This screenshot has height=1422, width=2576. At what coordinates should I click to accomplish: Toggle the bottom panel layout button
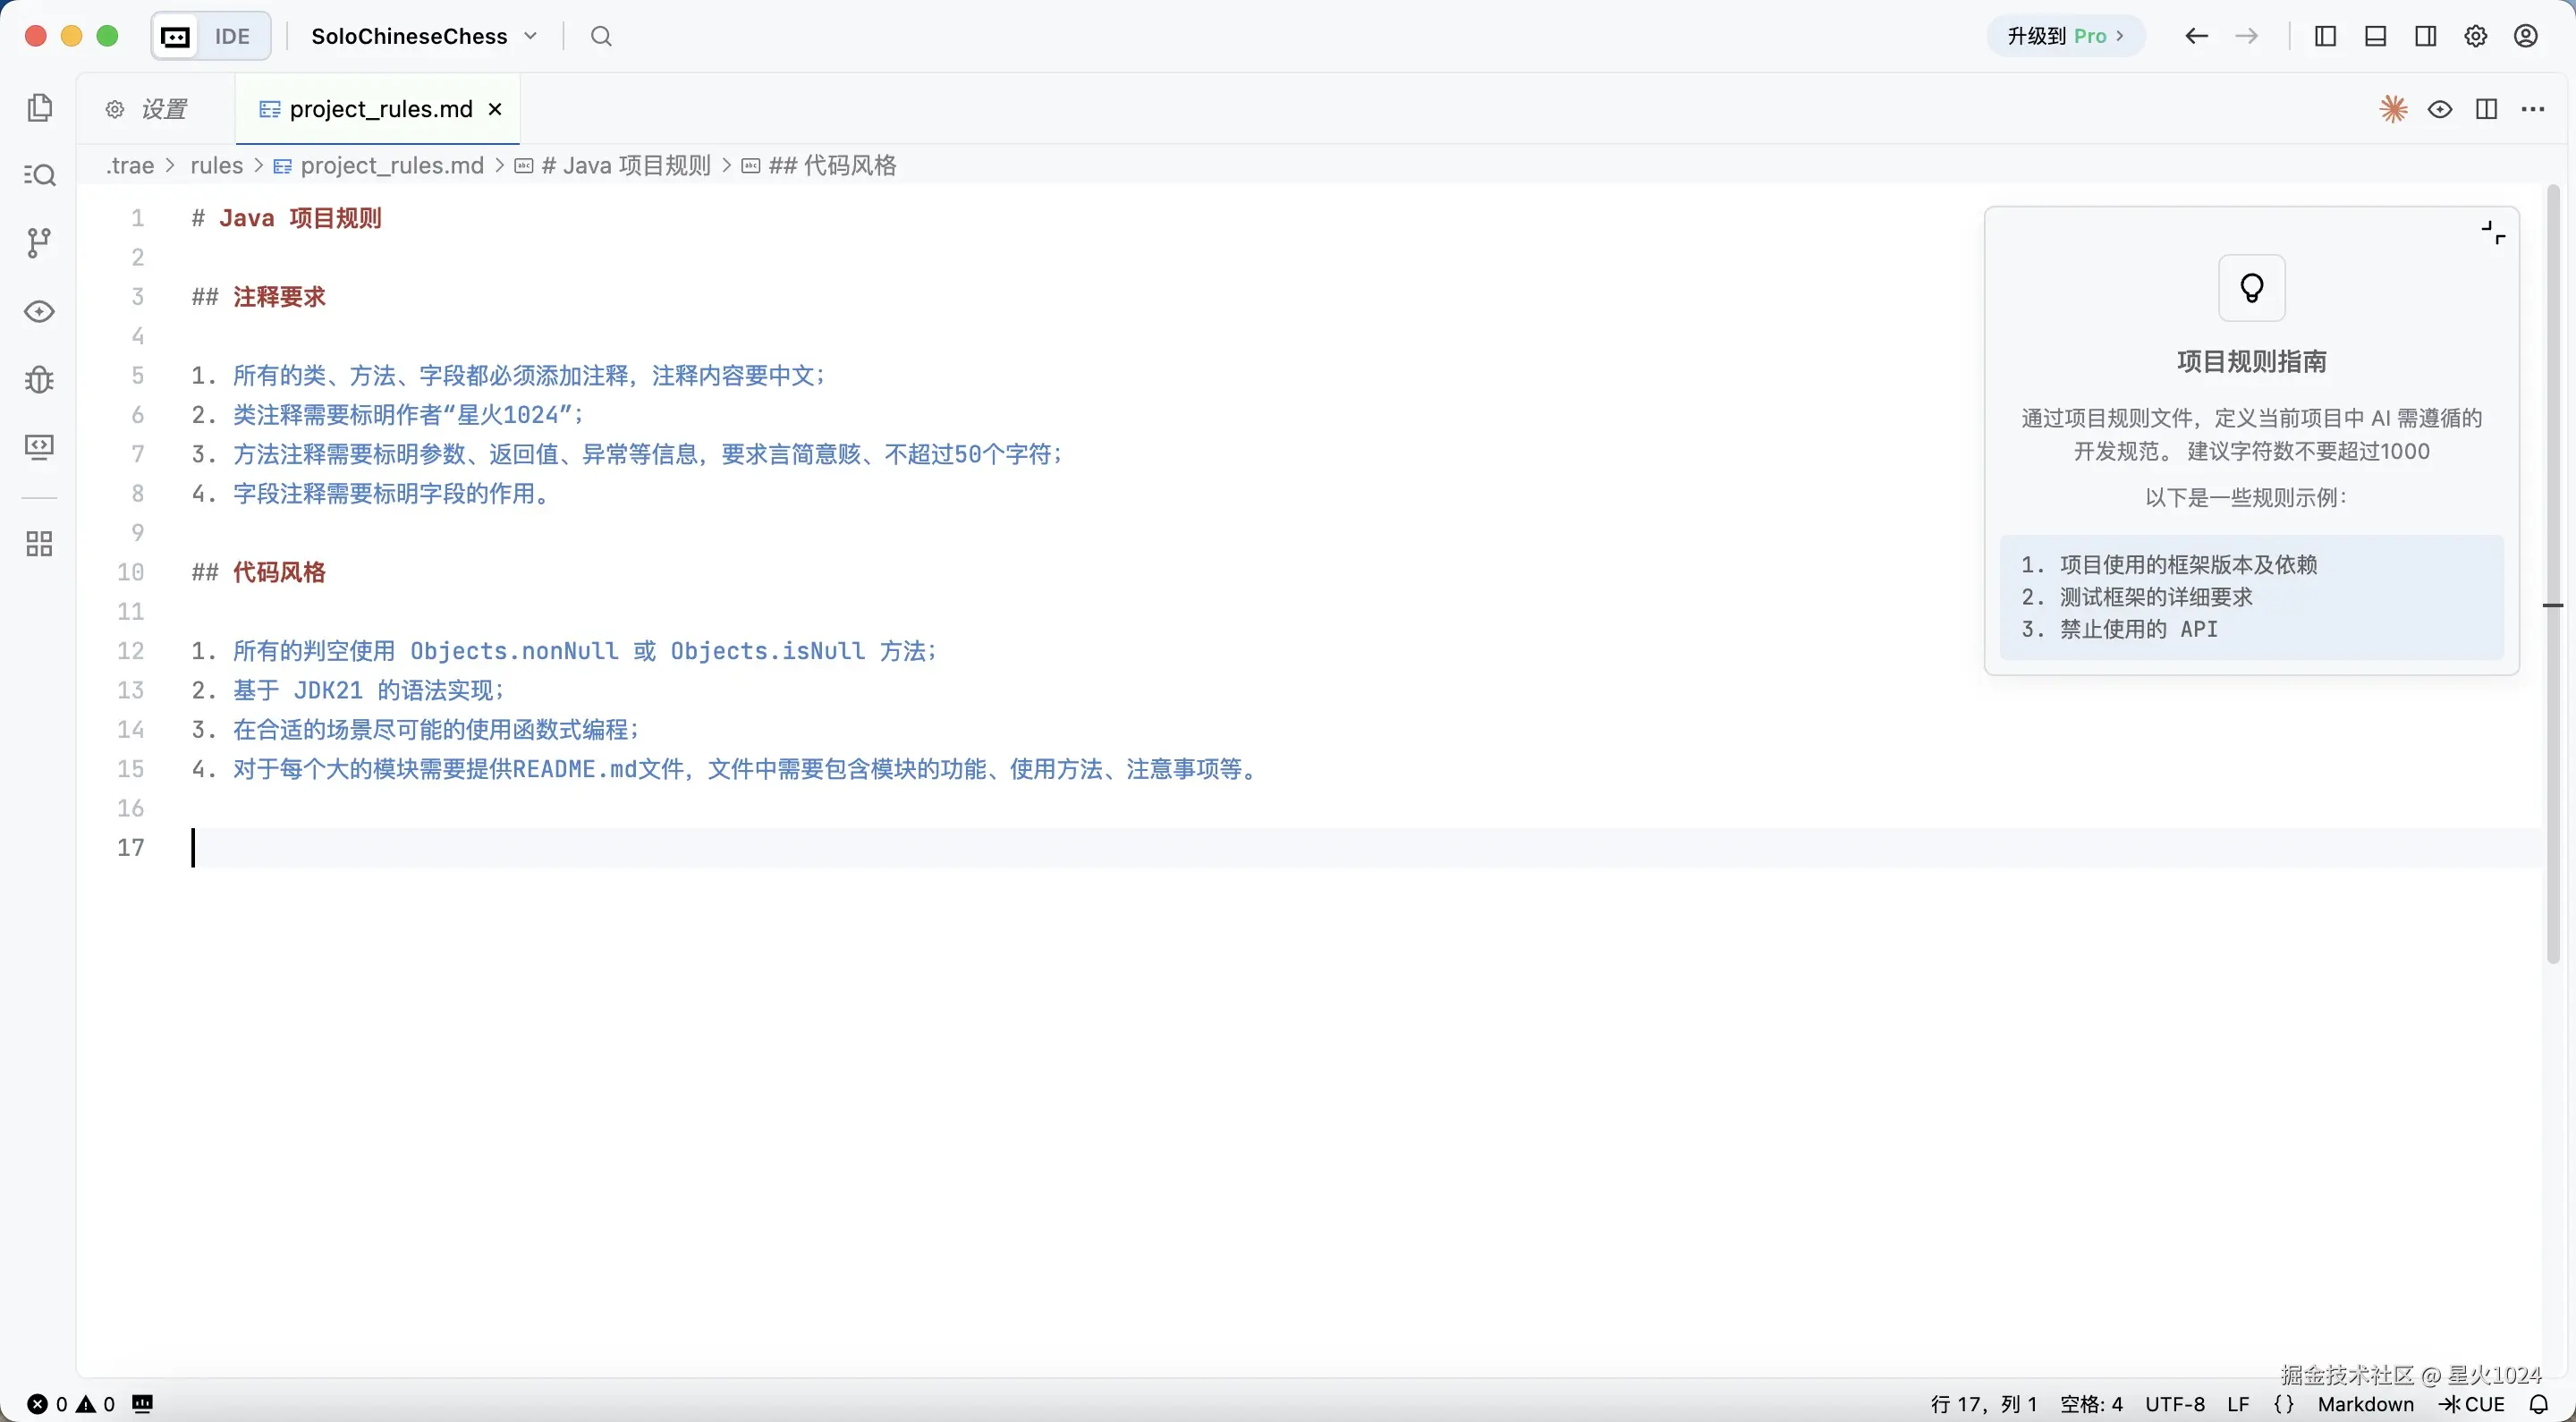(2376, 36)
